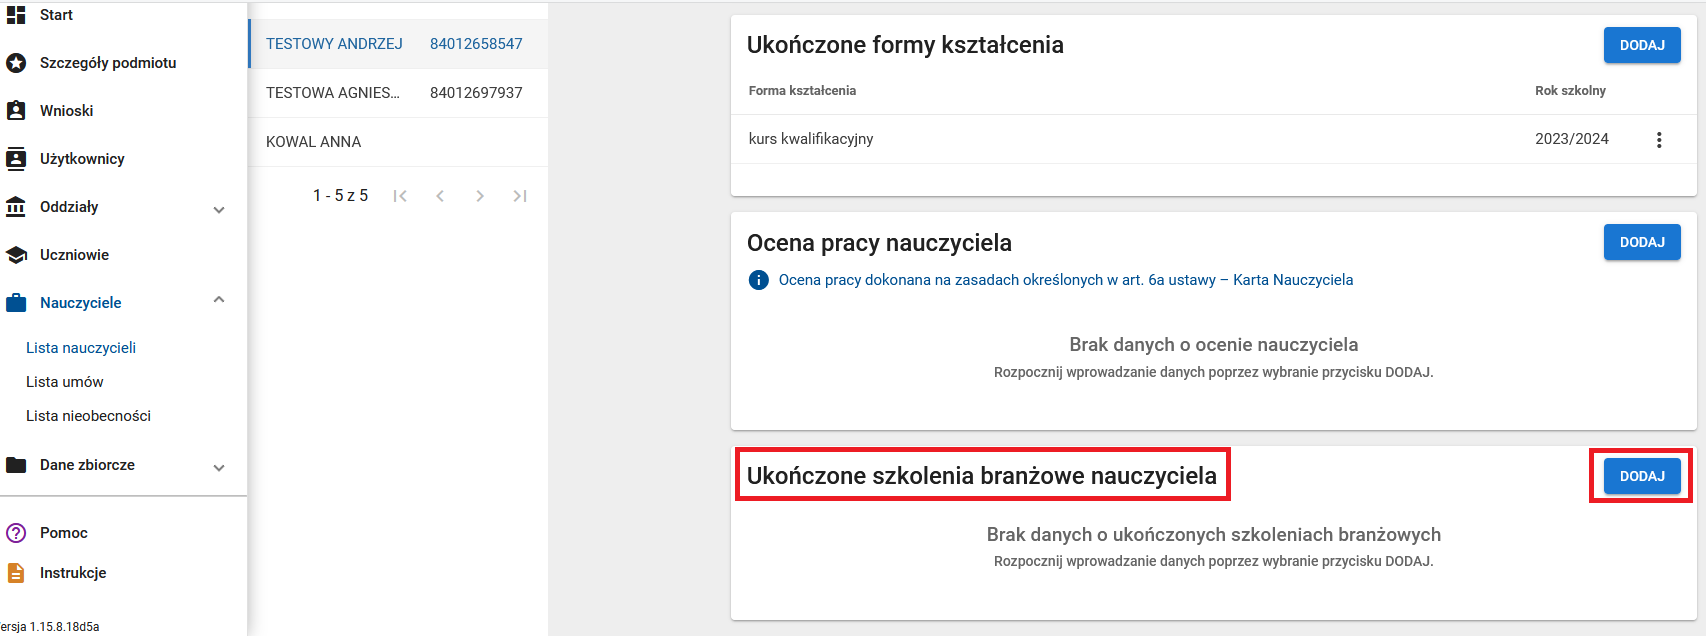Screen dimensions: 1706x640
Task: Expand the Oddziały section
Action: click(219, 207)
